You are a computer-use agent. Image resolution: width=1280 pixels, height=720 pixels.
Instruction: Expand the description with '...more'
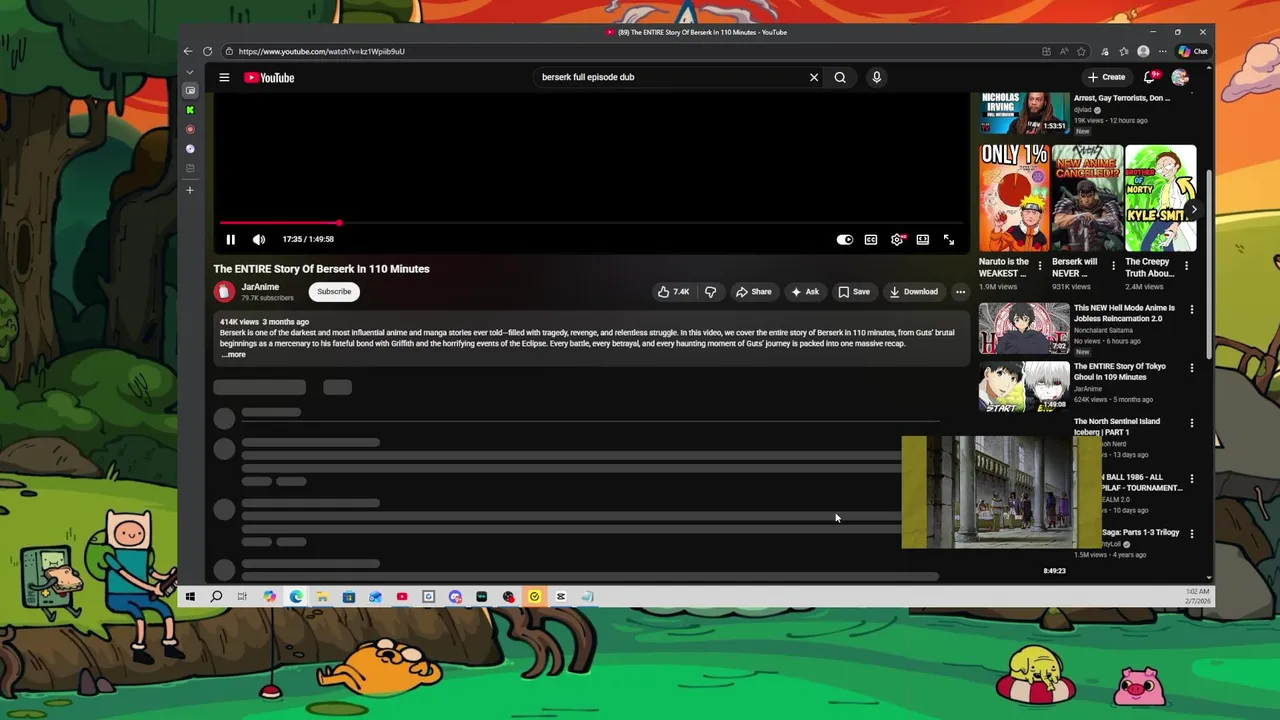(x=233, y=354)
